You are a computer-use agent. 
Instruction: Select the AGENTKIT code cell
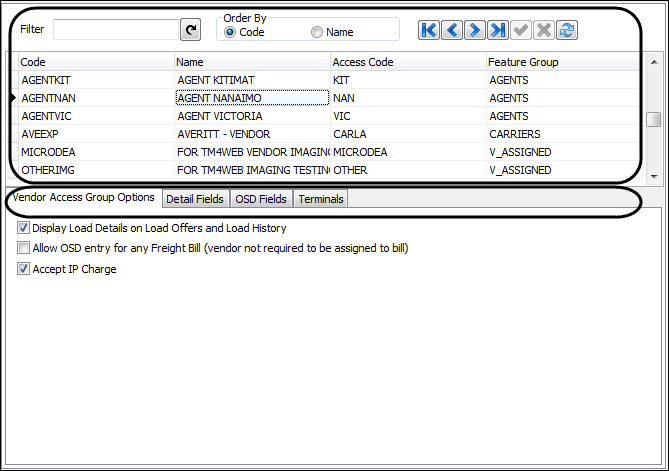click(96, 80)
